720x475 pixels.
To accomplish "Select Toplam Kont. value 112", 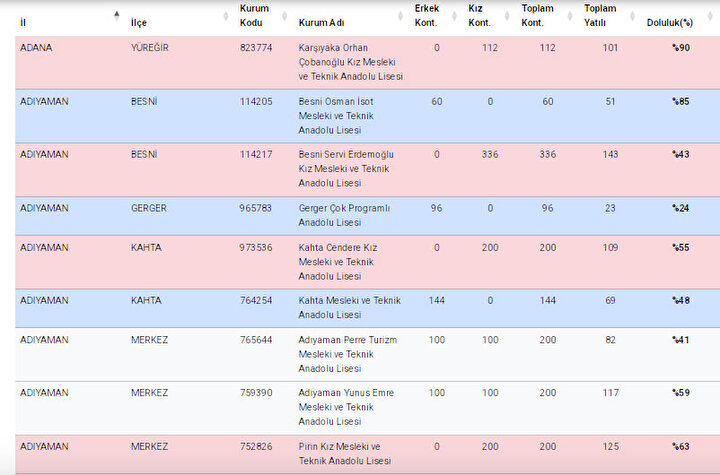I will pyautogui.click(x=547, y=48).
